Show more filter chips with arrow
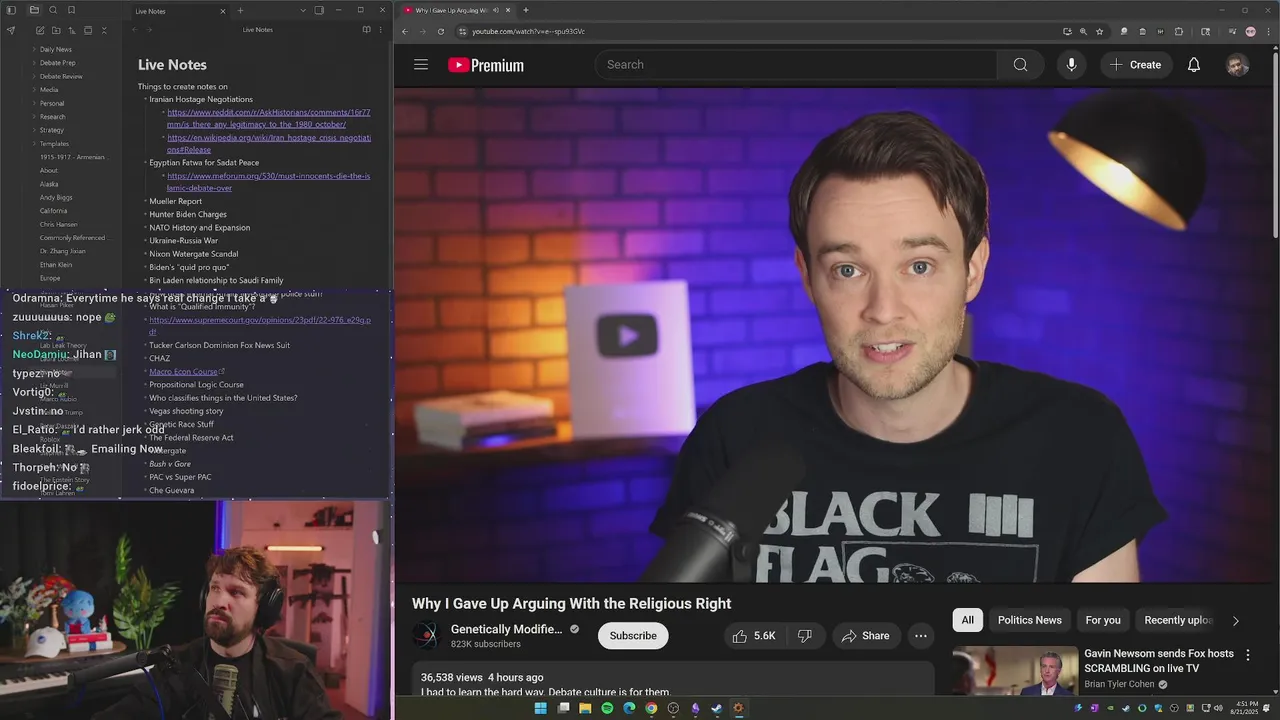Viewport: 1280px width, 720px height. tap(1235, 621)
